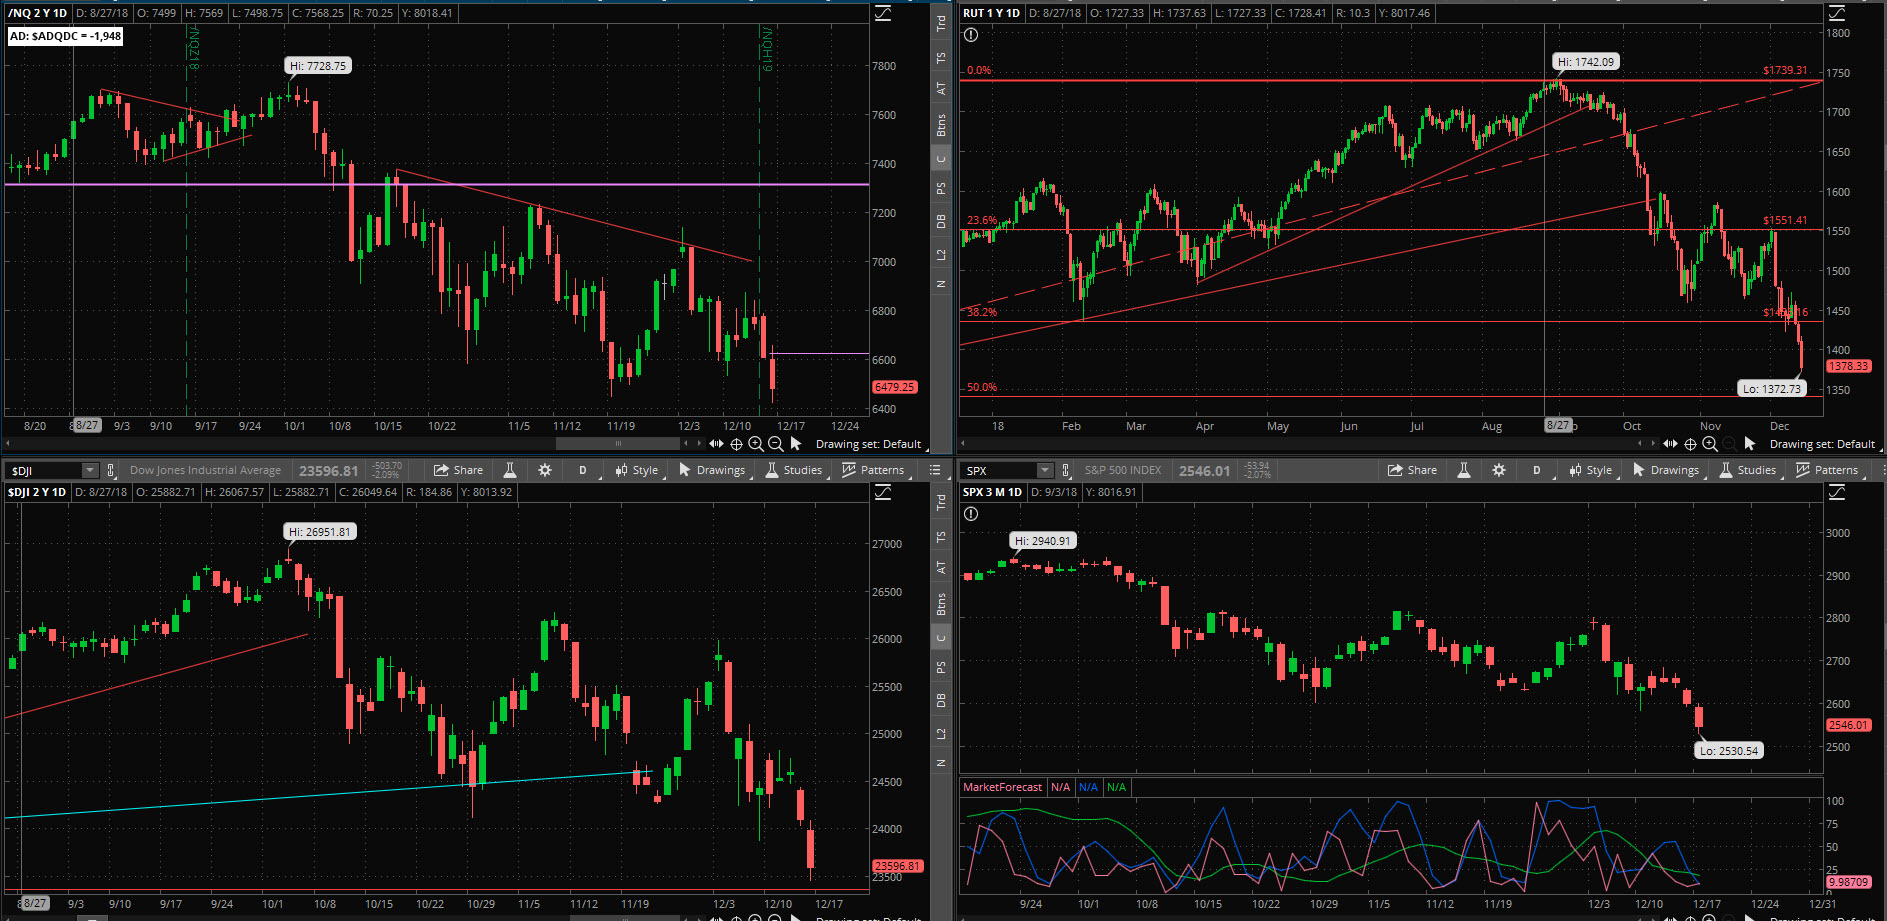Image resolution: width=1887 pixels, height=921 pixels.
Task: Open Drawings menu in $DJI toolbar
Action: (712, 470)
